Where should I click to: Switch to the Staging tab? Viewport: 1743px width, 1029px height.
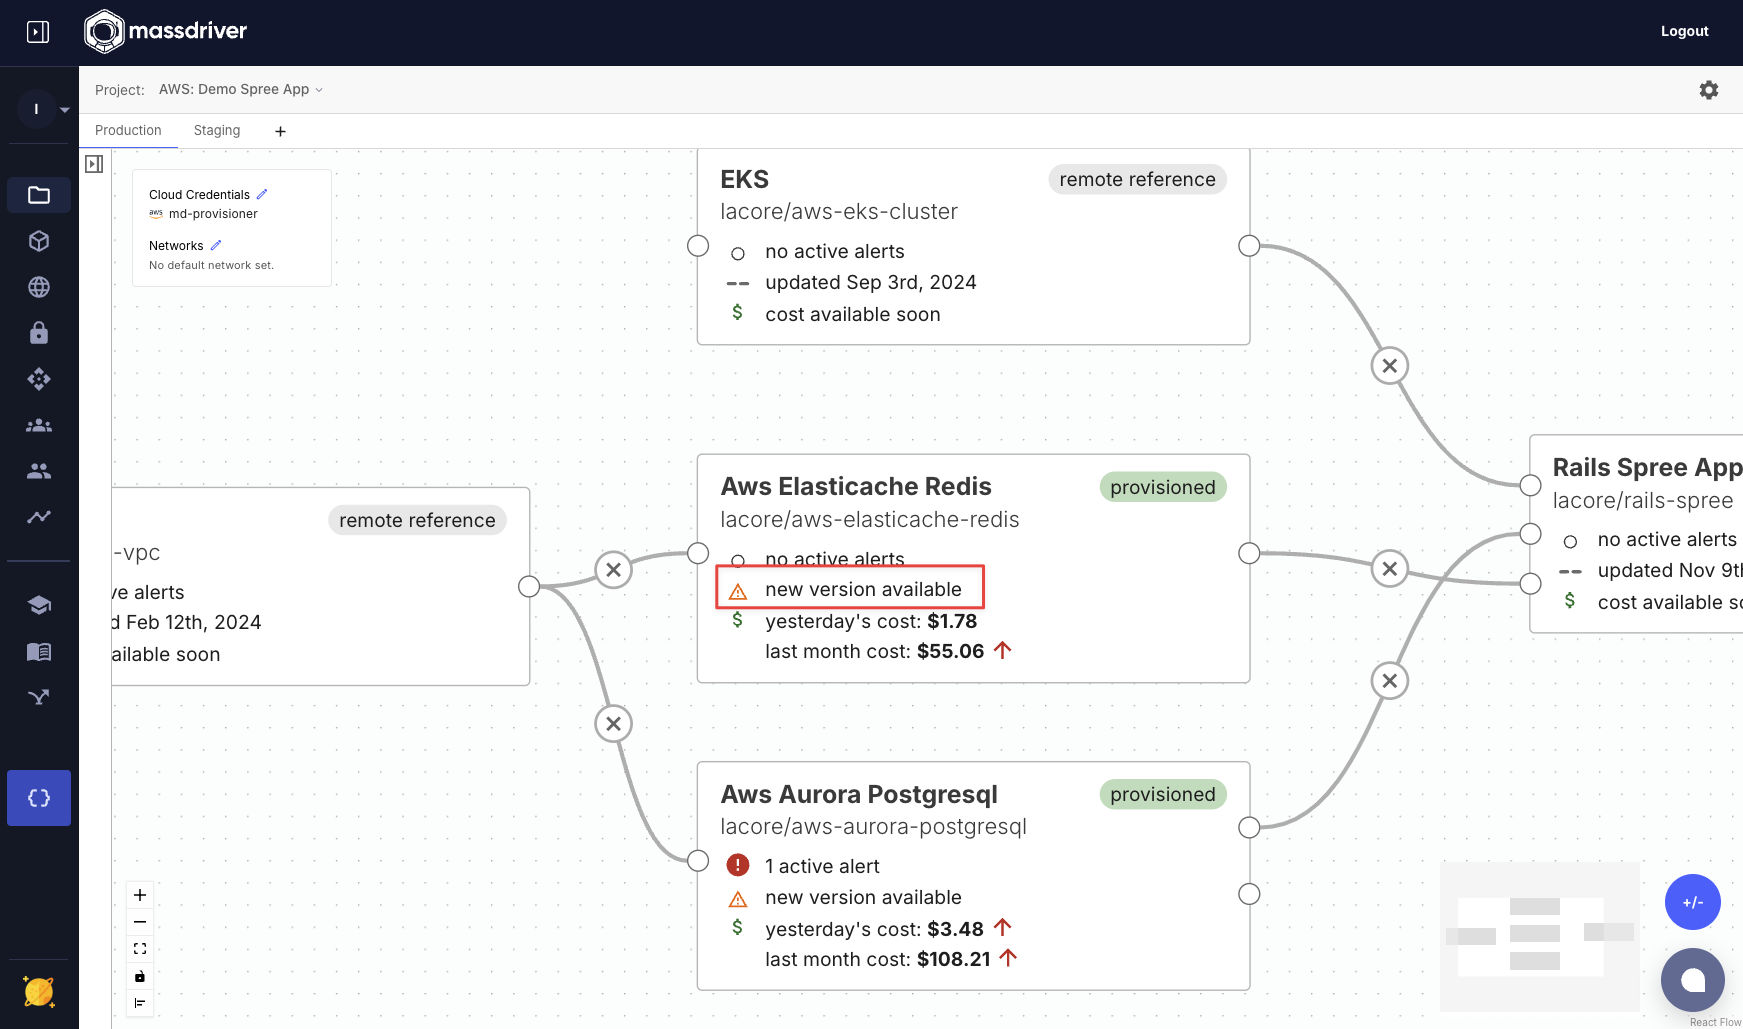(x=217, y=130)
